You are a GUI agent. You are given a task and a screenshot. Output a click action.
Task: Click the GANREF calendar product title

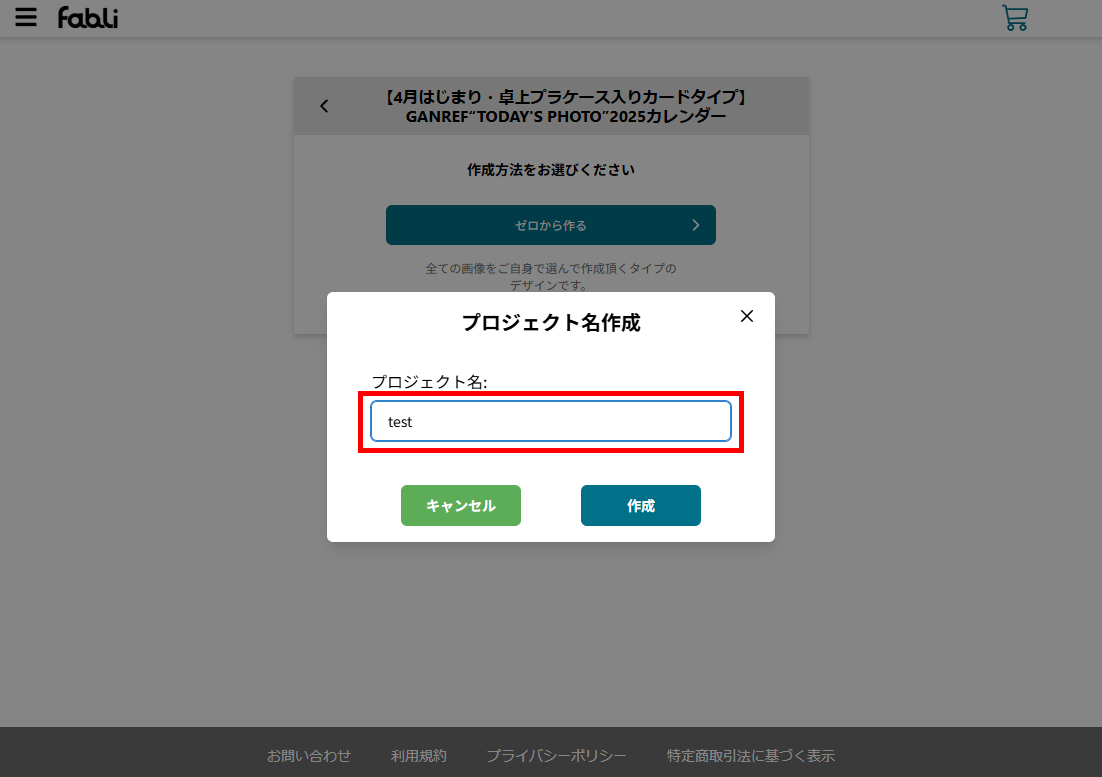coord(566,107)
